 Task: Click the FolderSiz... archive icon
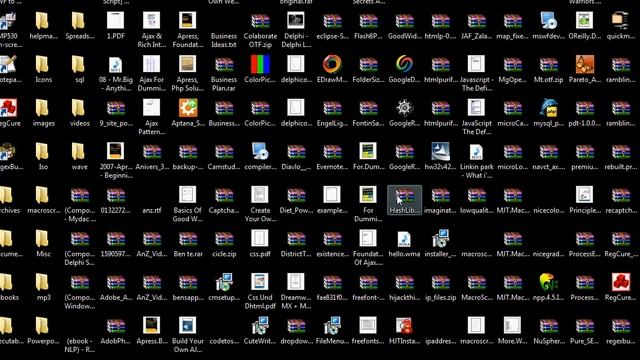(x=368, y=64)
